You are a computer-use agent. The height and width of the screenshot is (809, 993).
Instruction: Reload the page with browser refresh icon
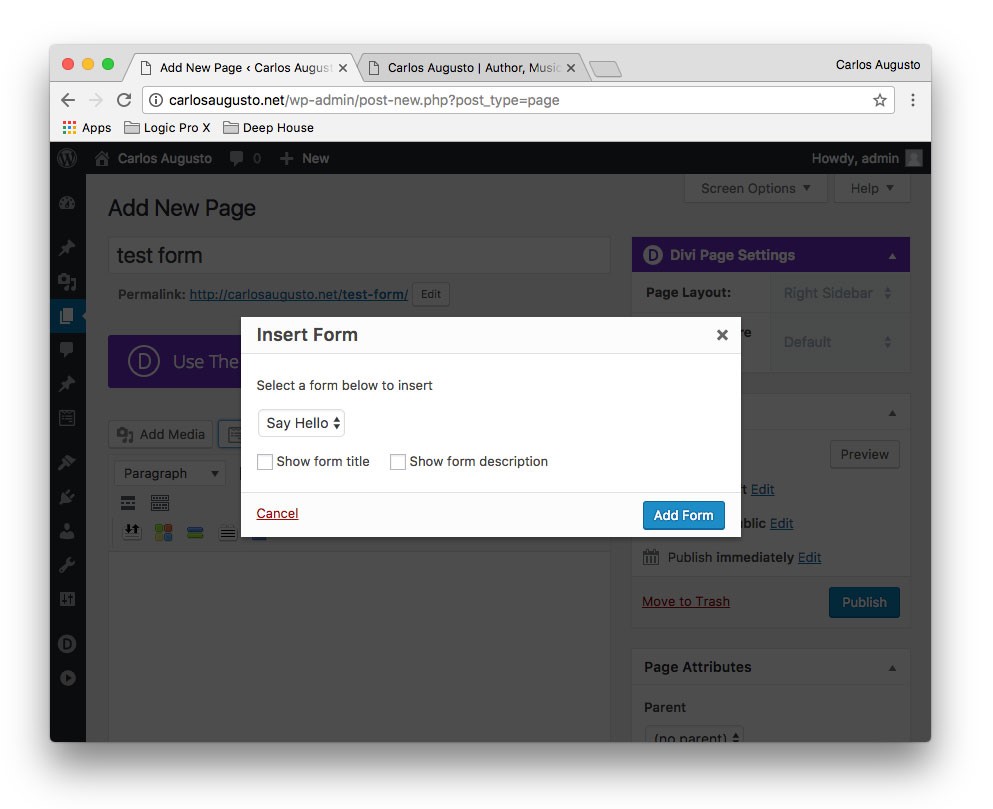124,100
